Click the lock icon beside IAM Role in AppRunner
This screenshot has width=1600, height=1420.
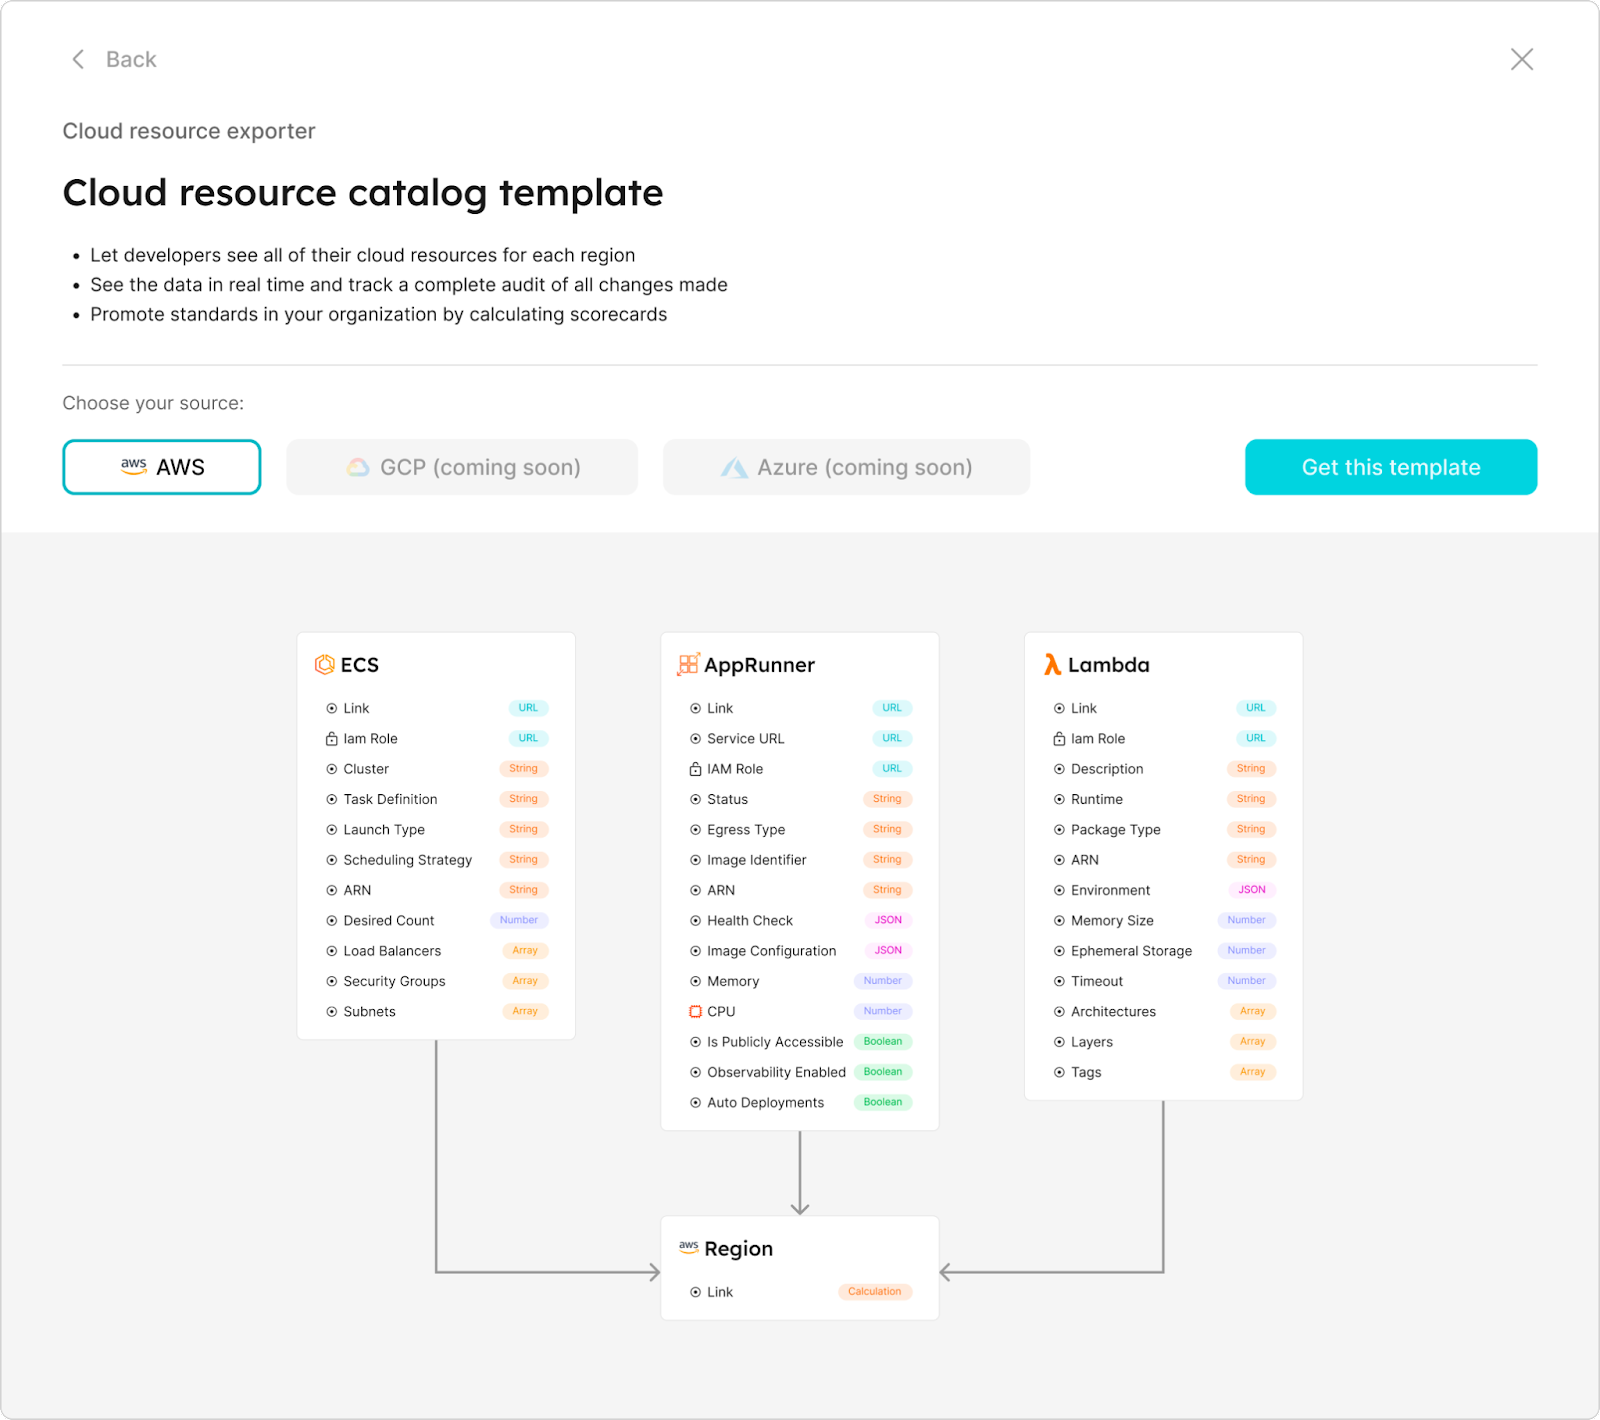click(x=695, y=769)
